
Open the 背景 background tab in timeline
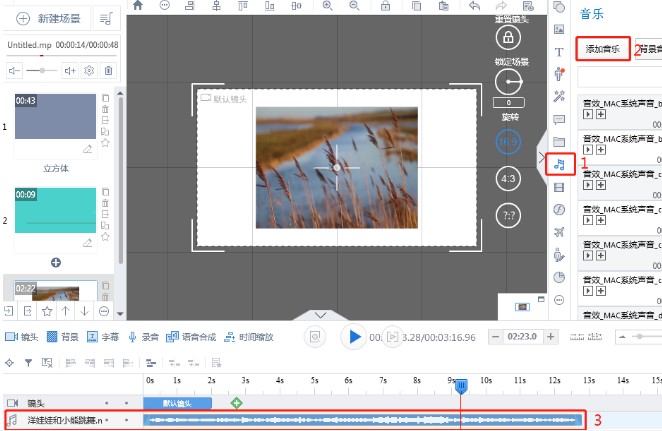coord(62,337)
